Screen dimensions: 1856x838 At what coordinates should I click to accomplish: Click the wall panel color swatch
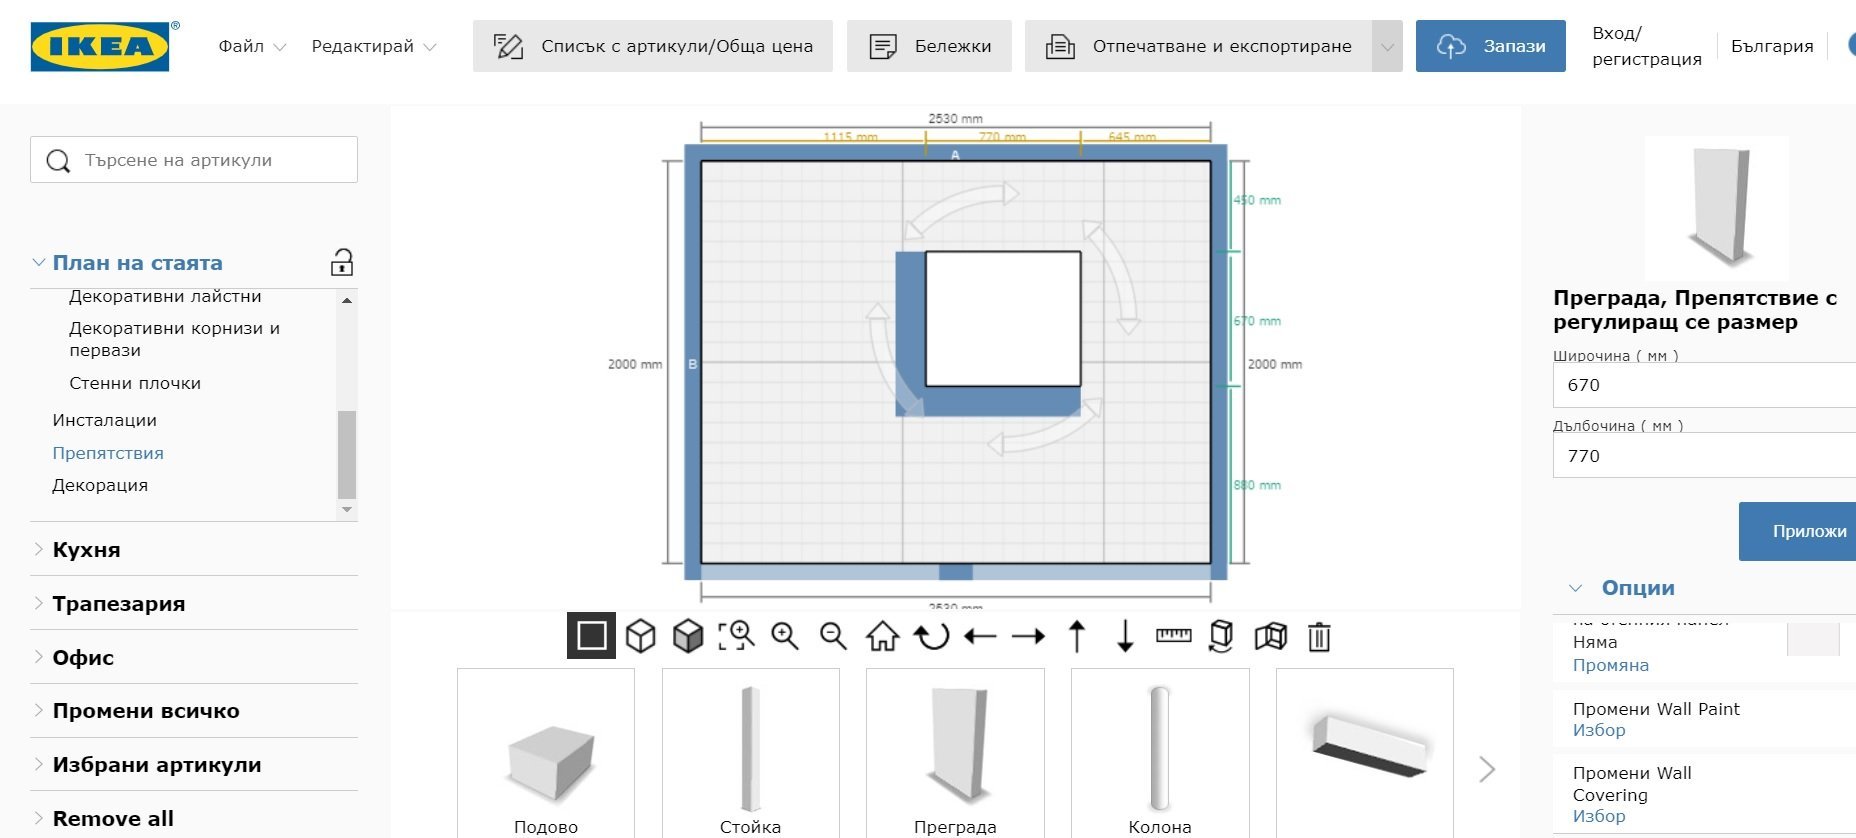click(1812, 640)
